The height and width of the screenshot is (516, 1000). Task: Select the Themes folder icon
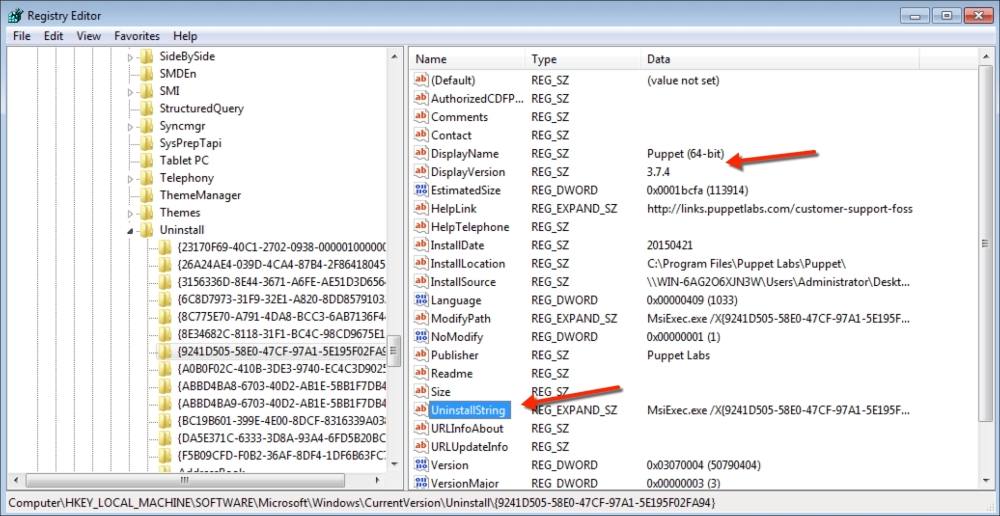[146, 213]
